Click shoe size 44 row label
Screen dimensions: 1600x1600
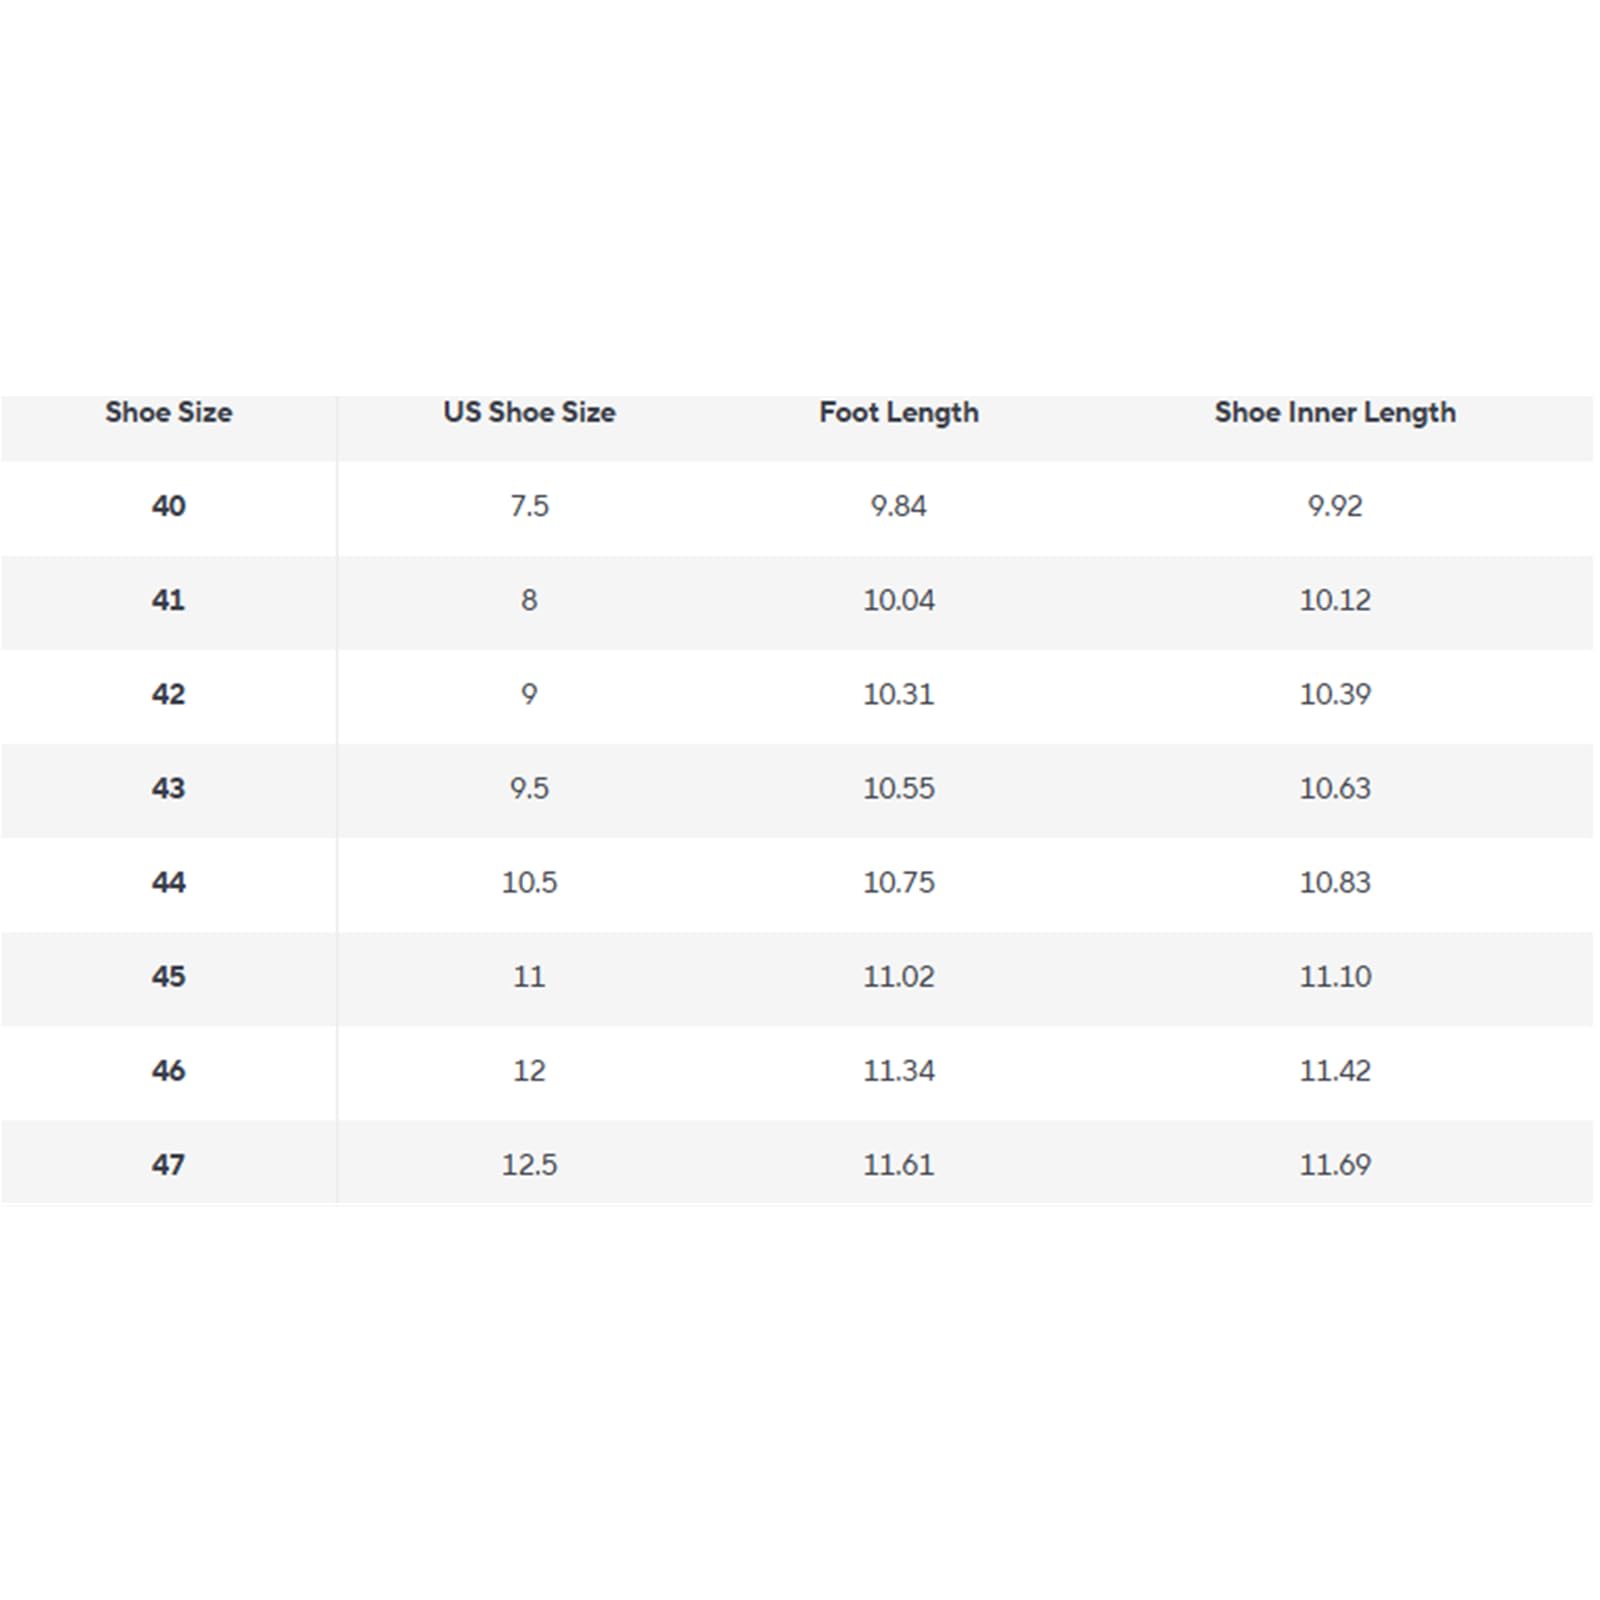tap(168, 882)
